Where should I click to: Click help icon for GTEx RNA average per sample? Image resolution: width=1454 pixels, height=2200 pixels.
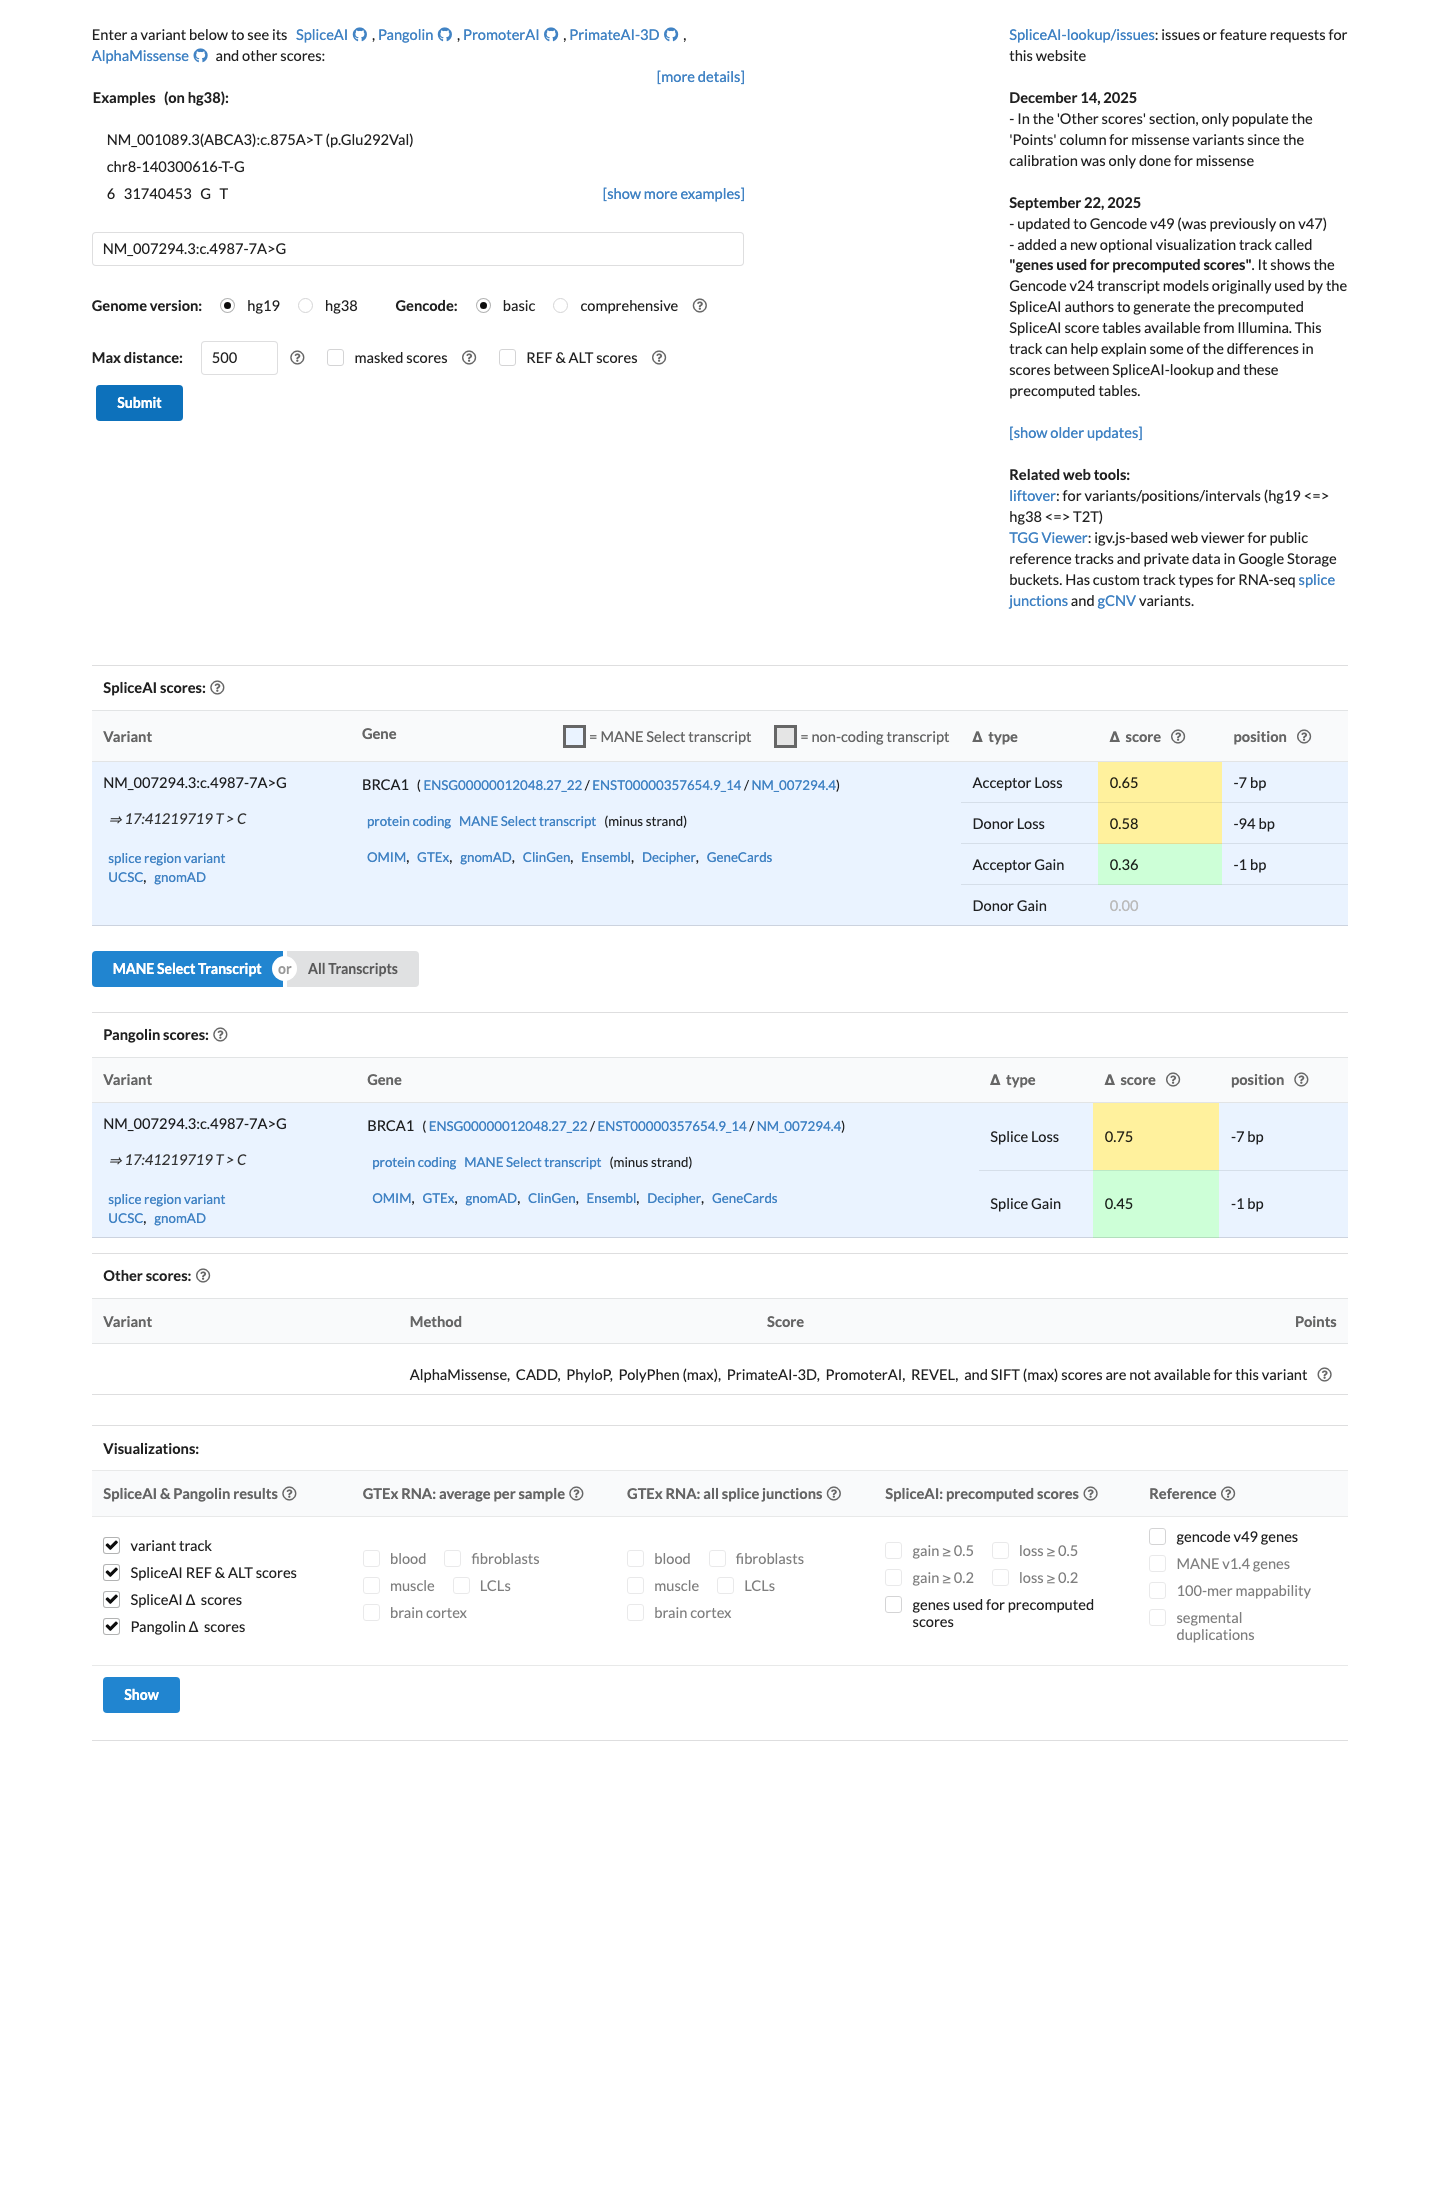tap(577, 1494)
